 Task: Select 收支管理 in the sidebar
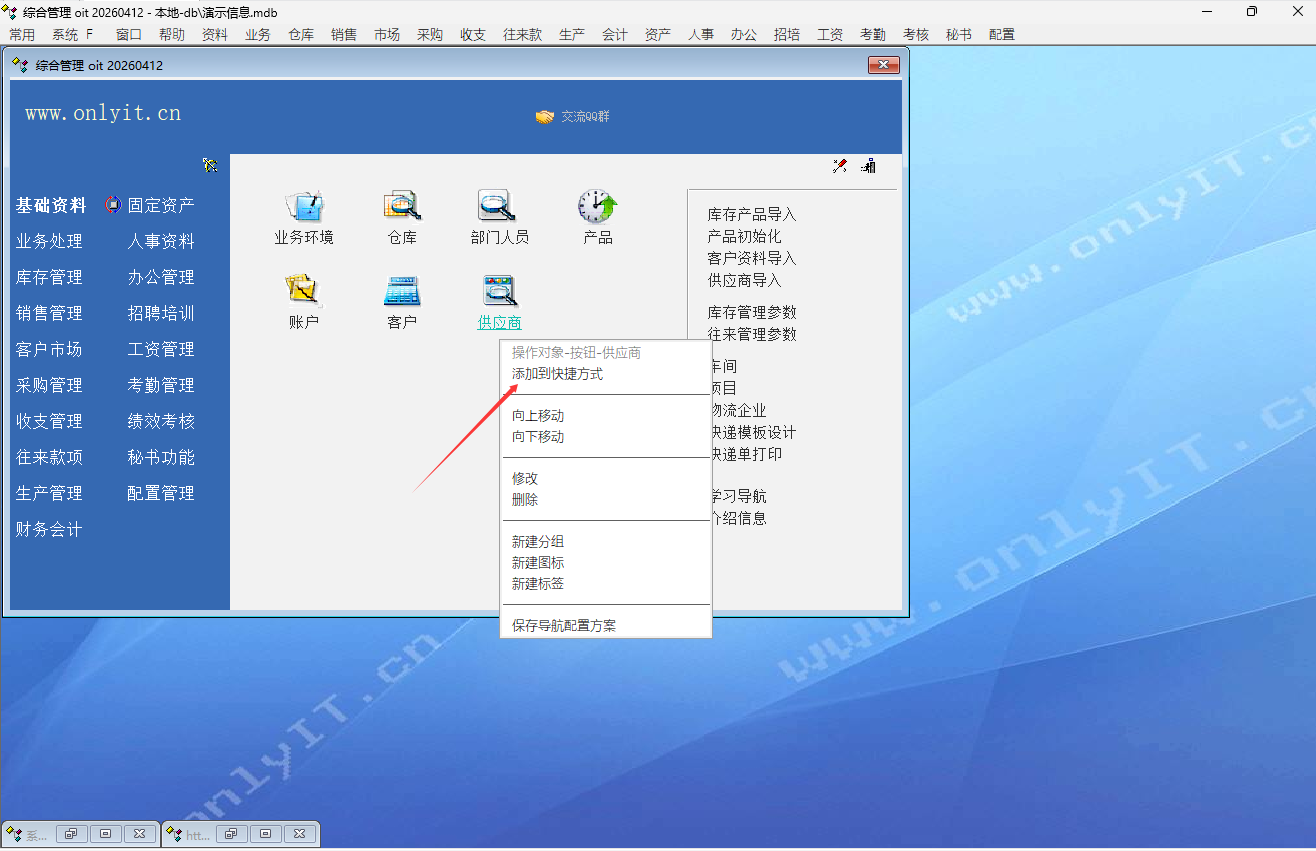pos(49,421)
